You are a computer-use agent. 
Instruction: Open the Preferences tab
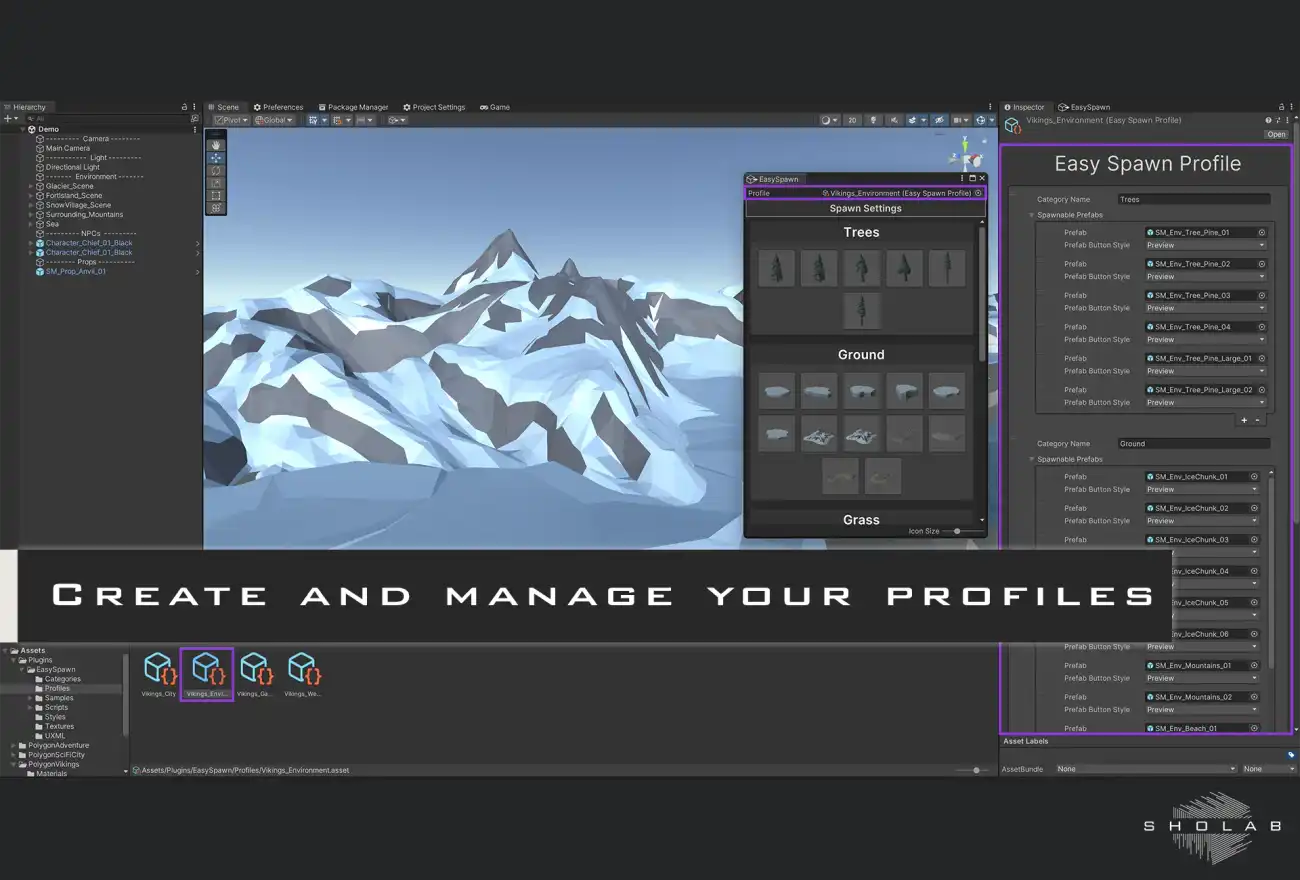click(279, 107)
